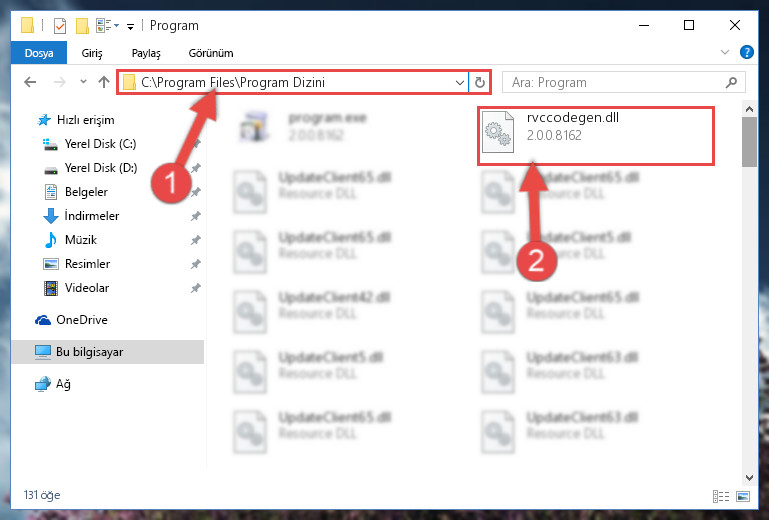Open recent locations dropdown arrow
Image resolution: width=769 pixels, height=520 pixels.
[83, 82]
